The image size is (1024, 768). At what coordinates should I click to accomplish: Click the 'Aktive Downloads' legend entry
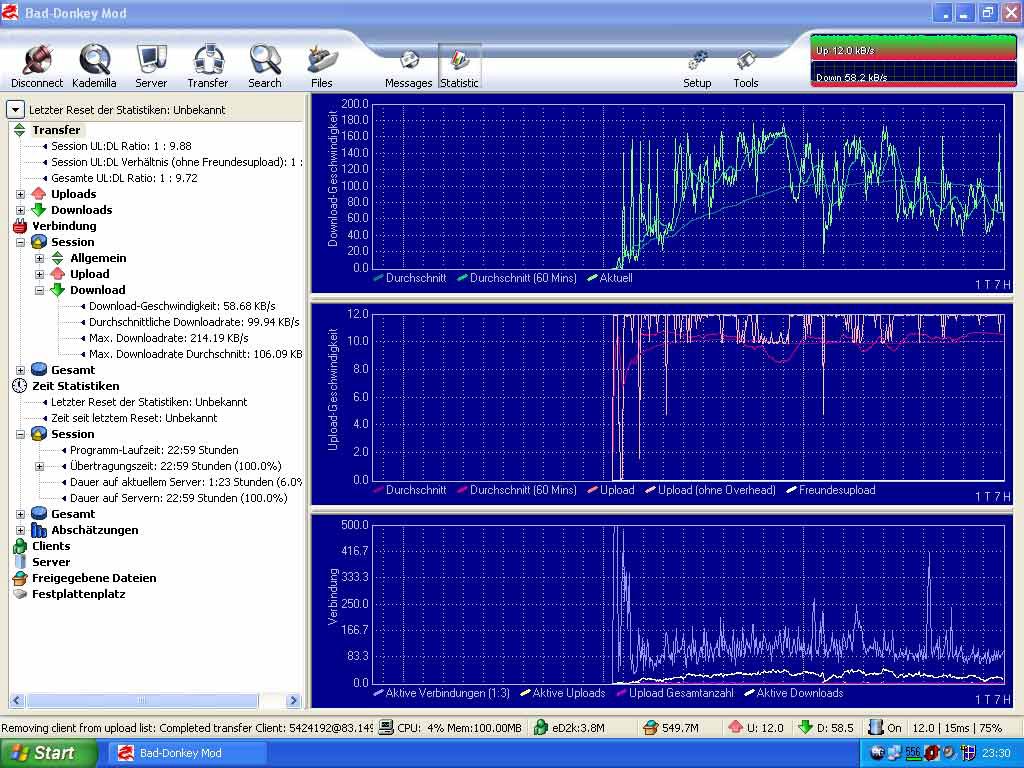click(793, 693)
